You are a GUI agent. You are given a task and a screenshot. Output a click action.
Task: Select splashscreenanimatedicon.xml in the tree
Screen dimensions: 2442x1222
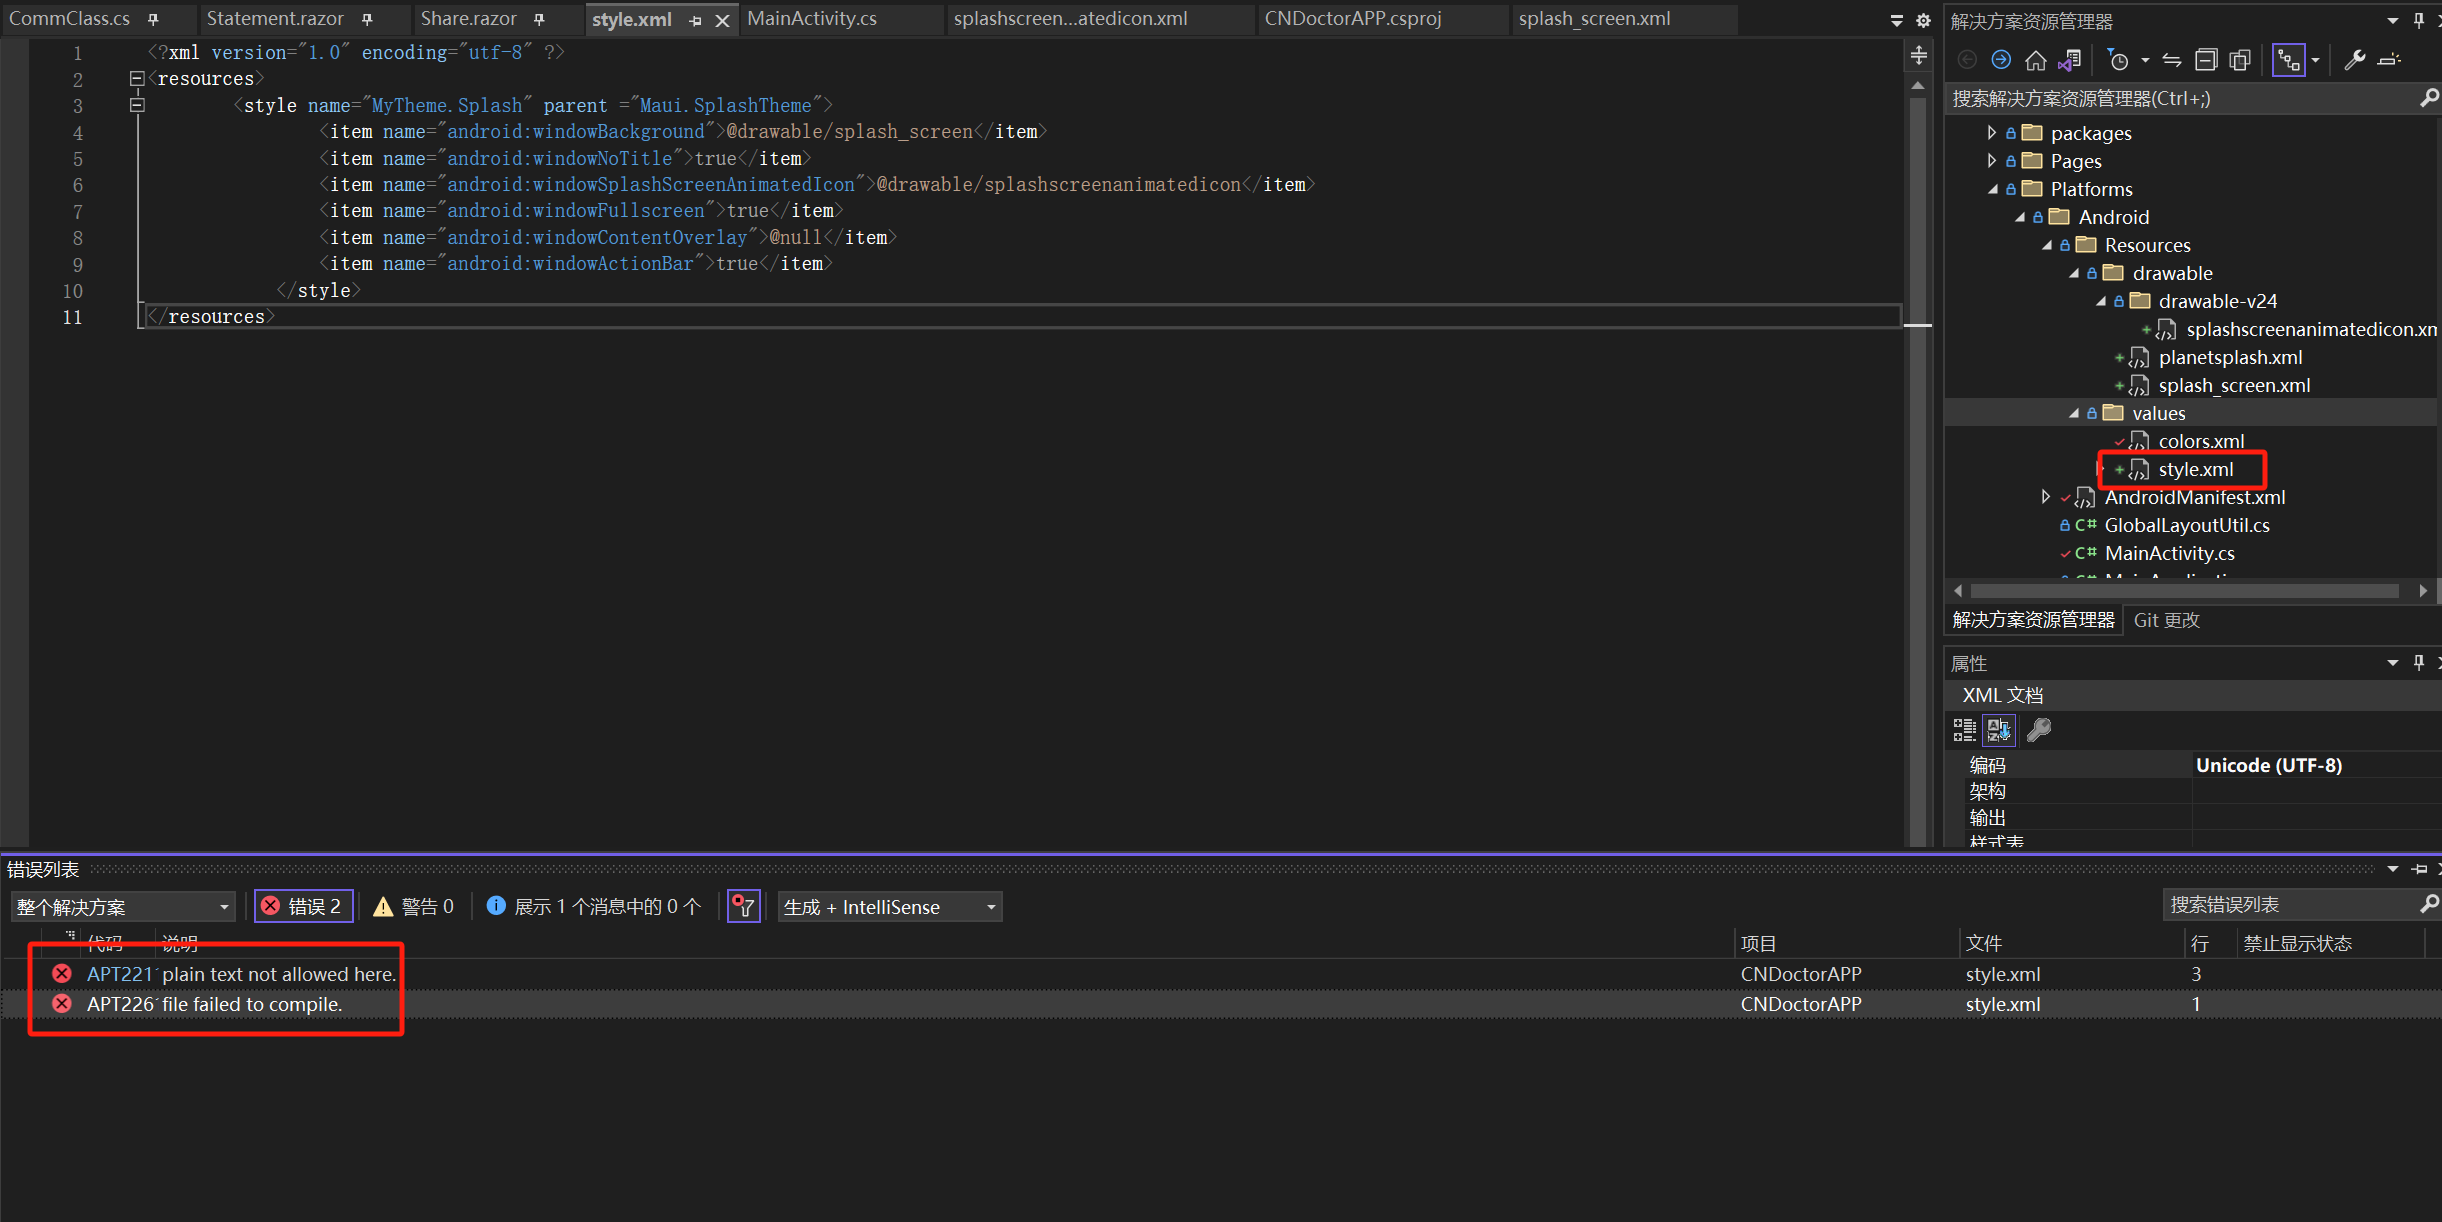coord(2310,329)
